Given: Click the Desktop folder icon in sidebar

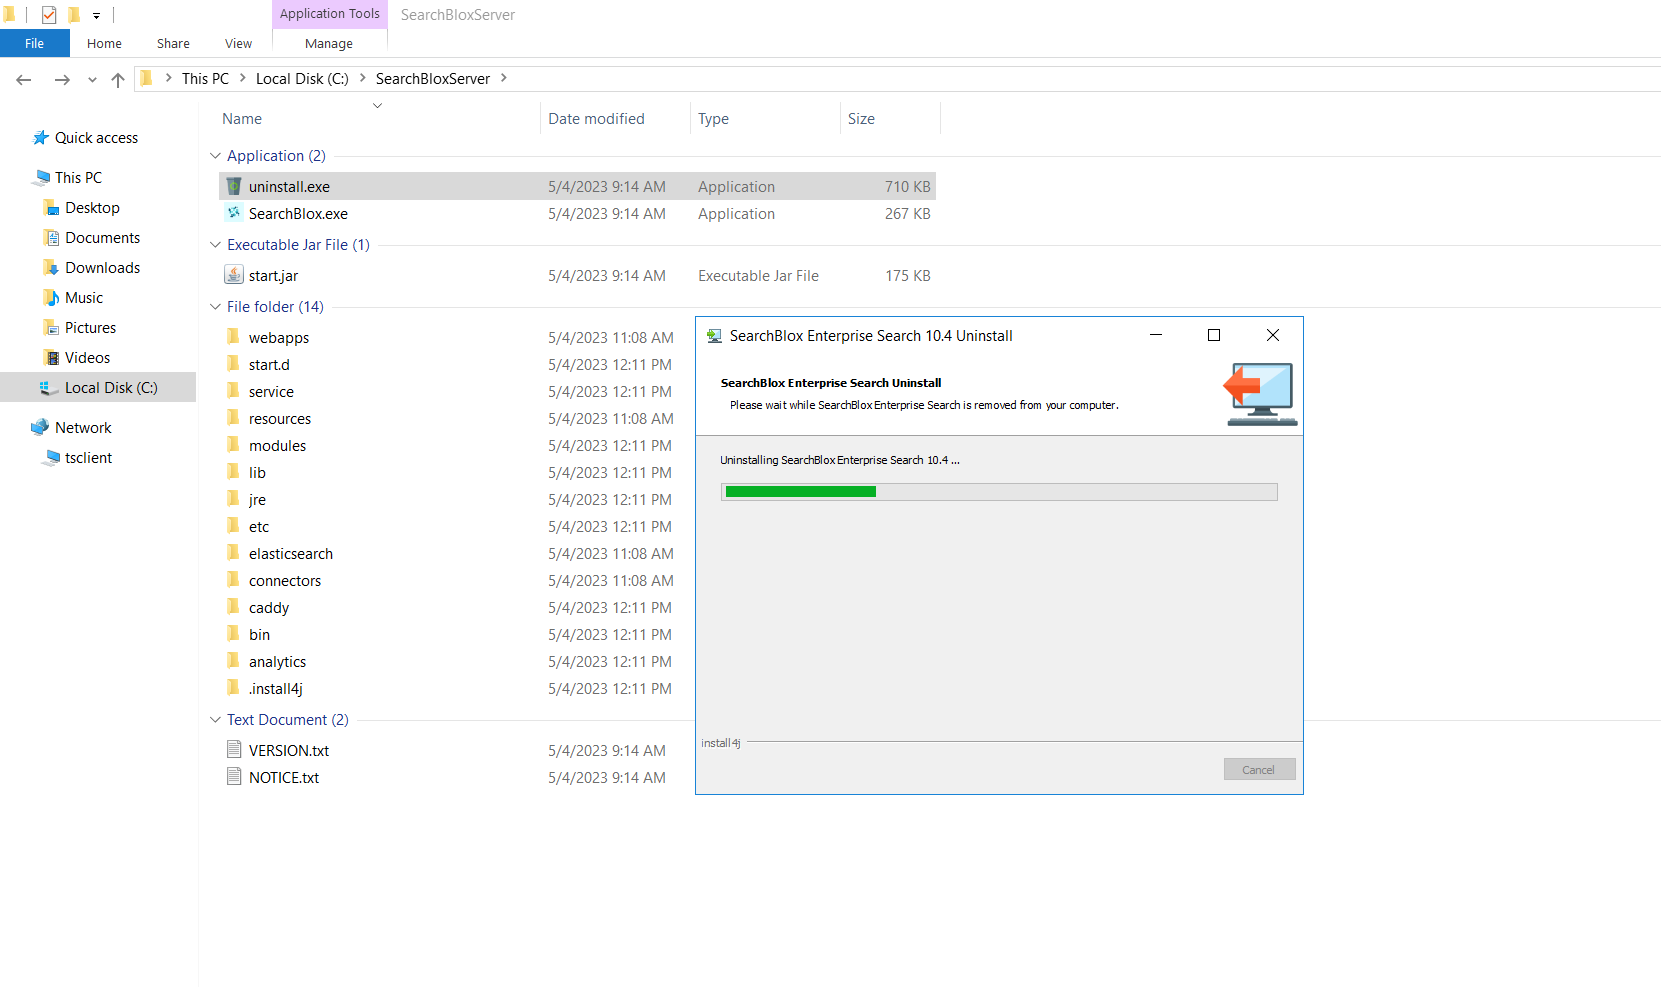Looking at the screenshot, I should click(52, 207).
